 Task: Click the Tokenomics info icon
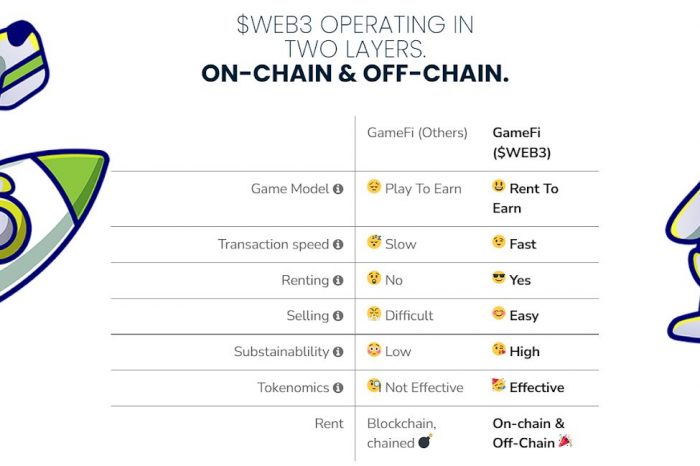pyautogui.click(x=338, y=387)
